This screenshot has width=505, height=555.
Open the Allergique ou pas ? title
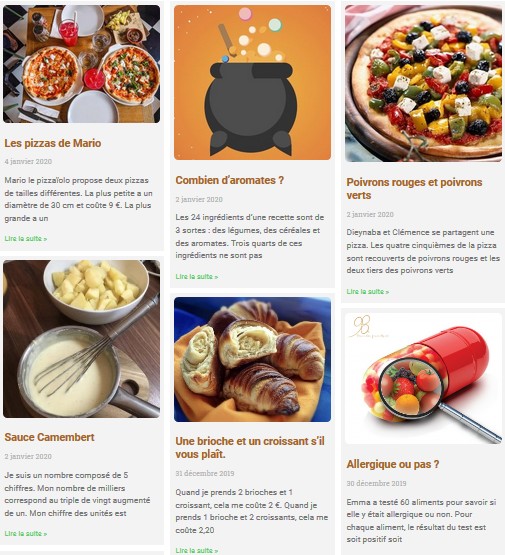click(393, 464)
